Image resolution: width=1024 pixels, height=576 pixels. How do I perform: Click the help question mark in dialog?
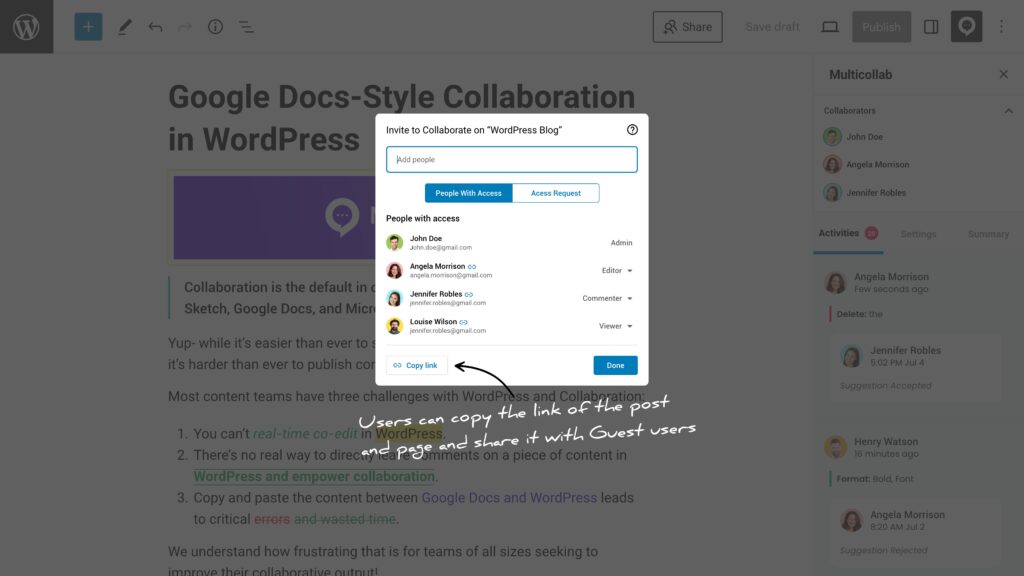coord(632,129)
